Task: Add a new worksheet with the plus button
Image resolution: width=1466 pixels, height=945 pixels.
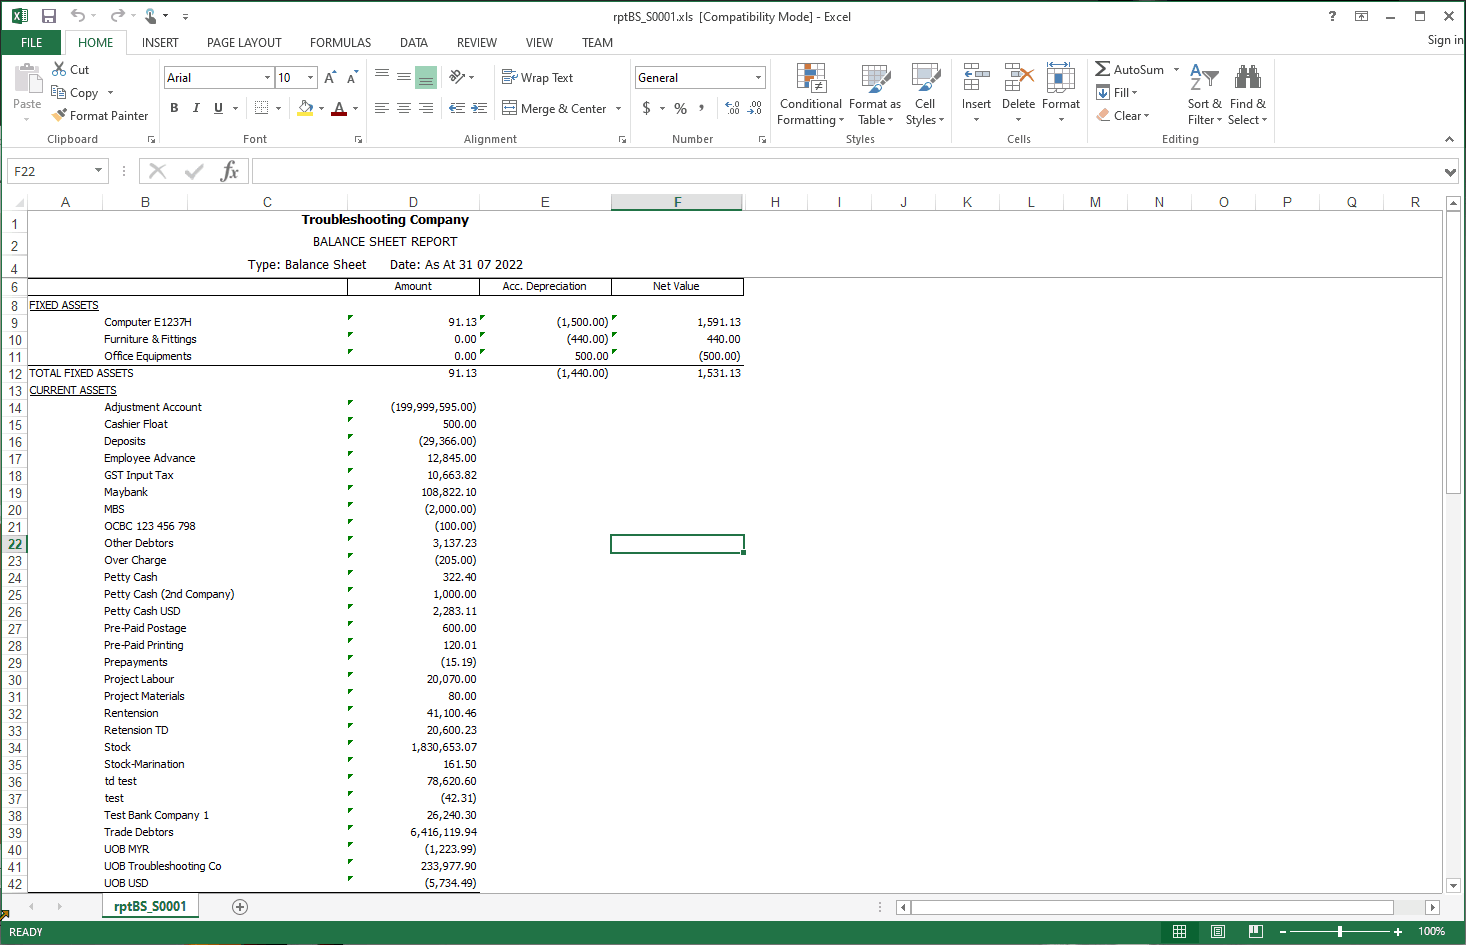Action: 239,906
